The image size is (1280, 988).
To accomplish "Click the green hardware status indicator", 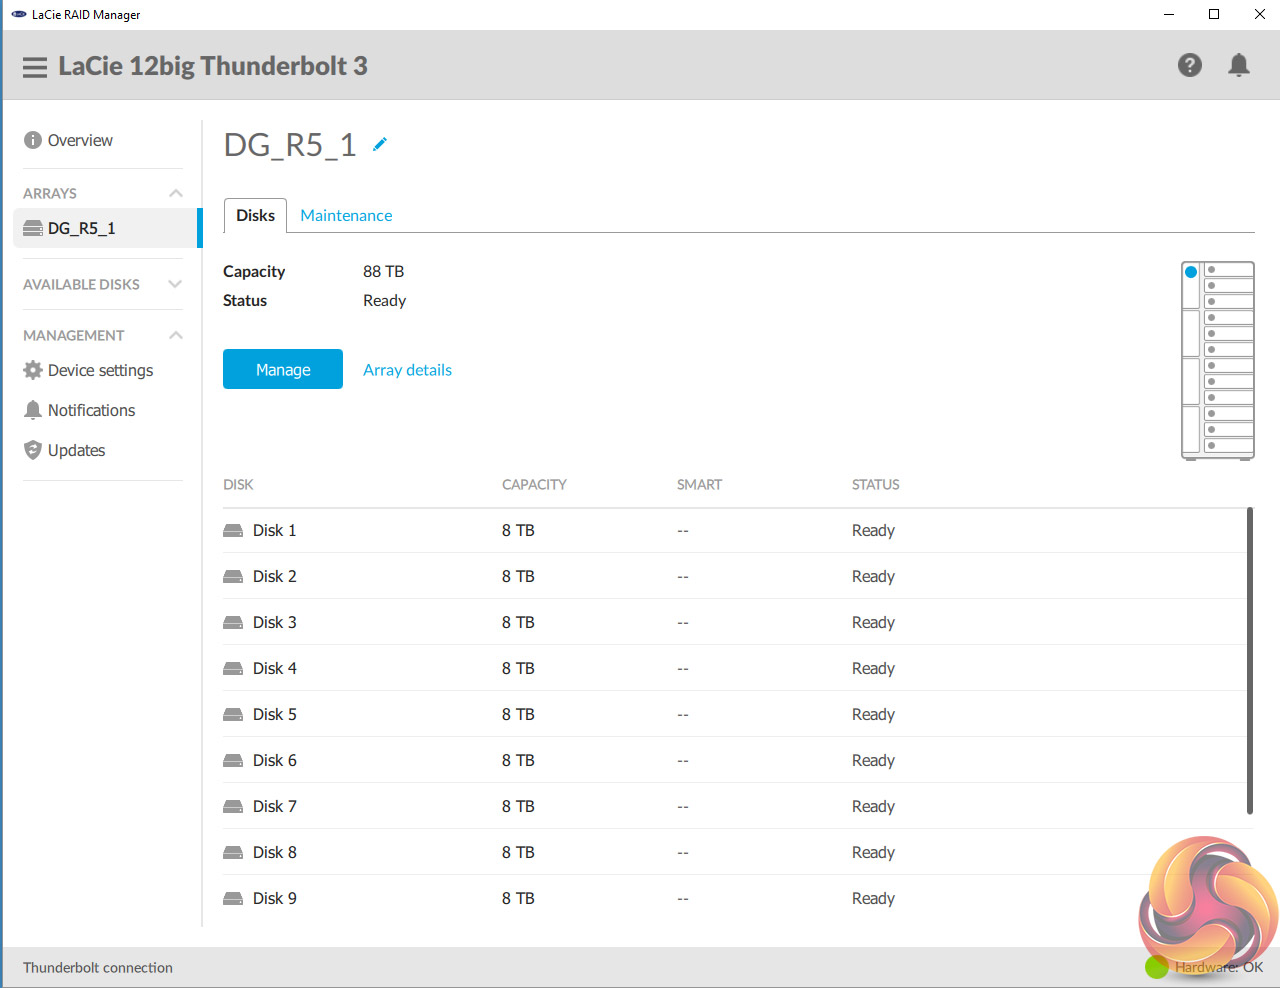I will tap(1157, 967).
